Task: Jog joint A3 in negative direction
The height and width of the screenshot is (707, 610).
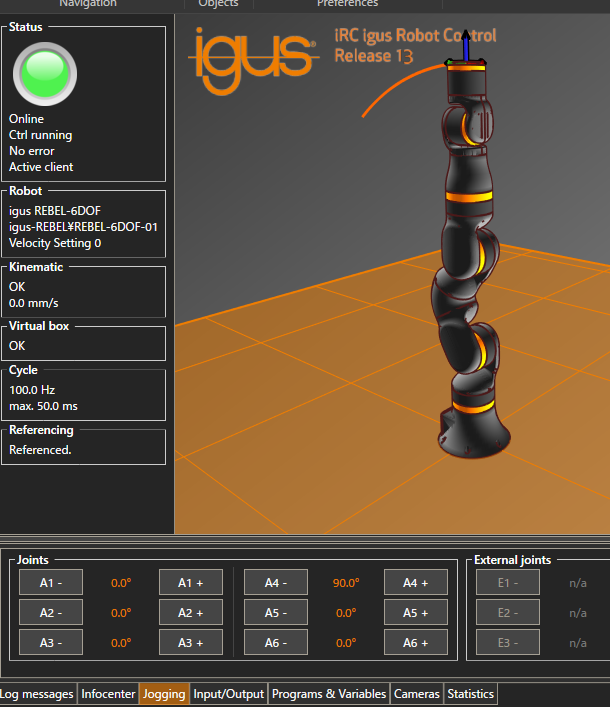Action: pos(51,643)
